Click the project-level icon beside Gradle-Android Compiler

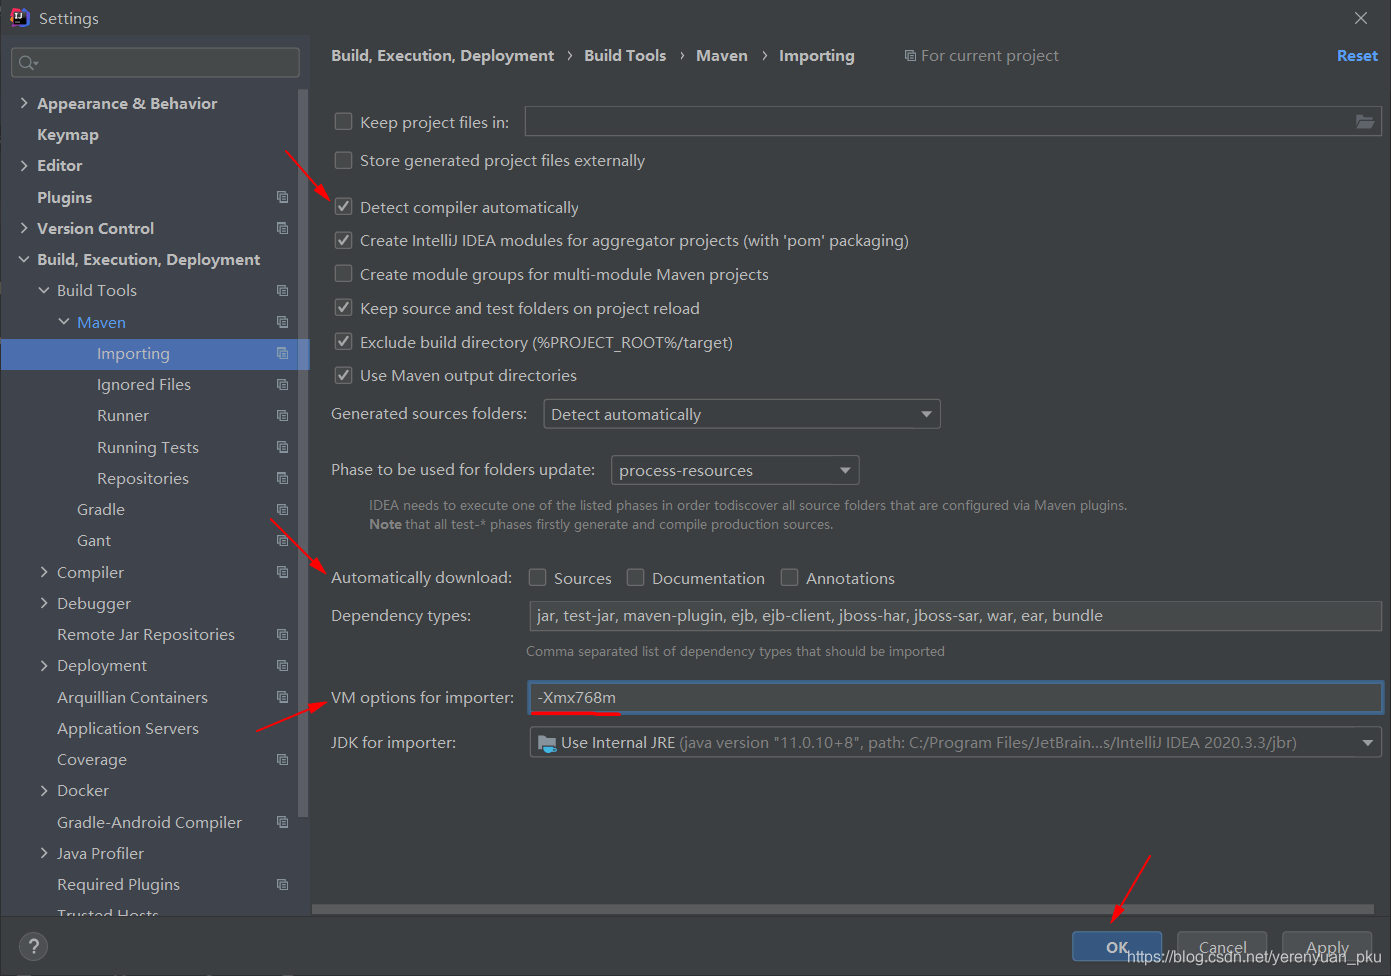282,822
